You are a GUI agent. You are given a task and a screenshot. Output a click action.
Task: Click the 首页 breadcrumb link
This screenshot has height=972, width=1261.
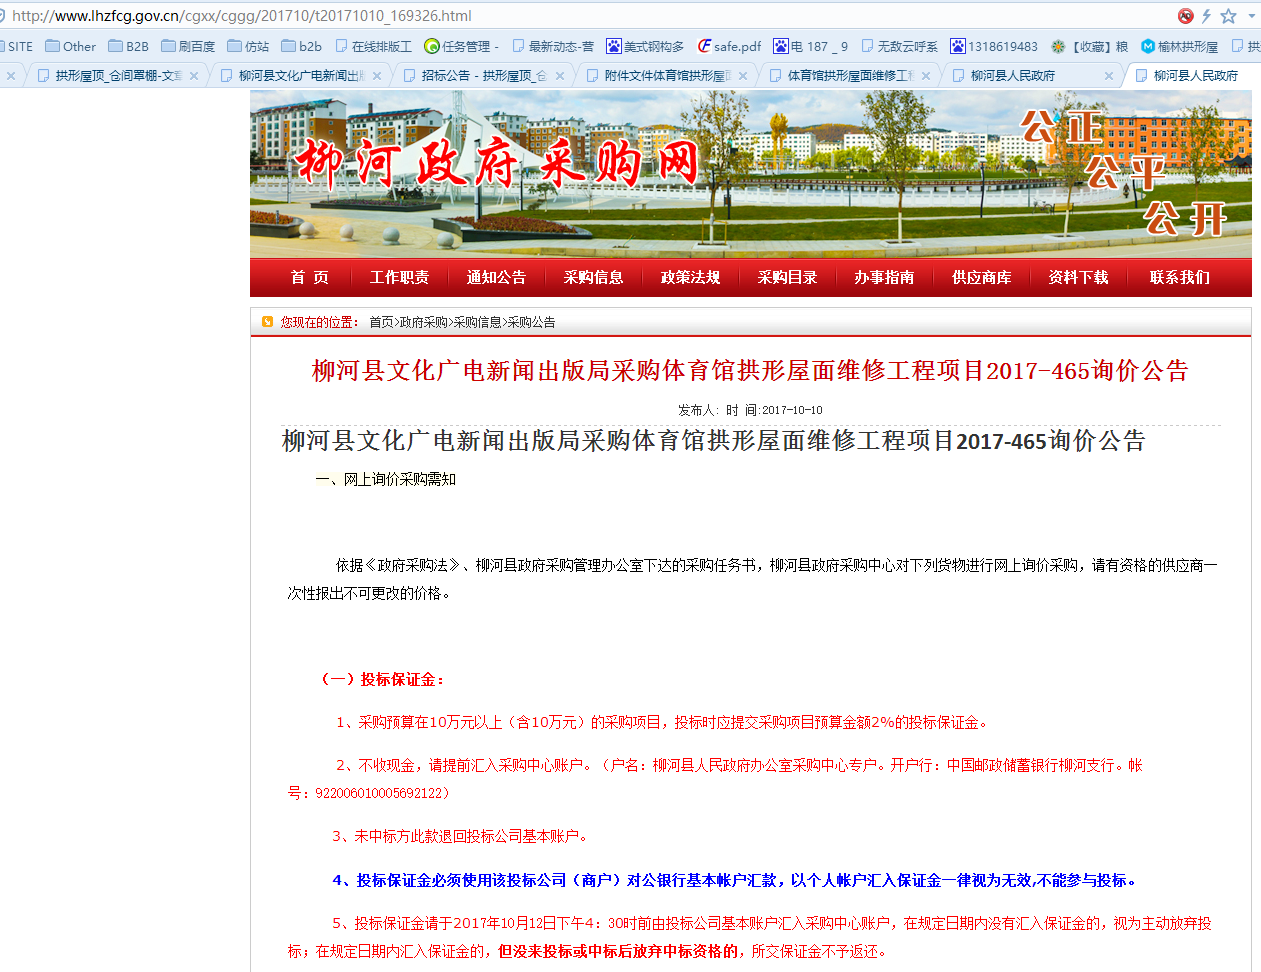point(381,322)
